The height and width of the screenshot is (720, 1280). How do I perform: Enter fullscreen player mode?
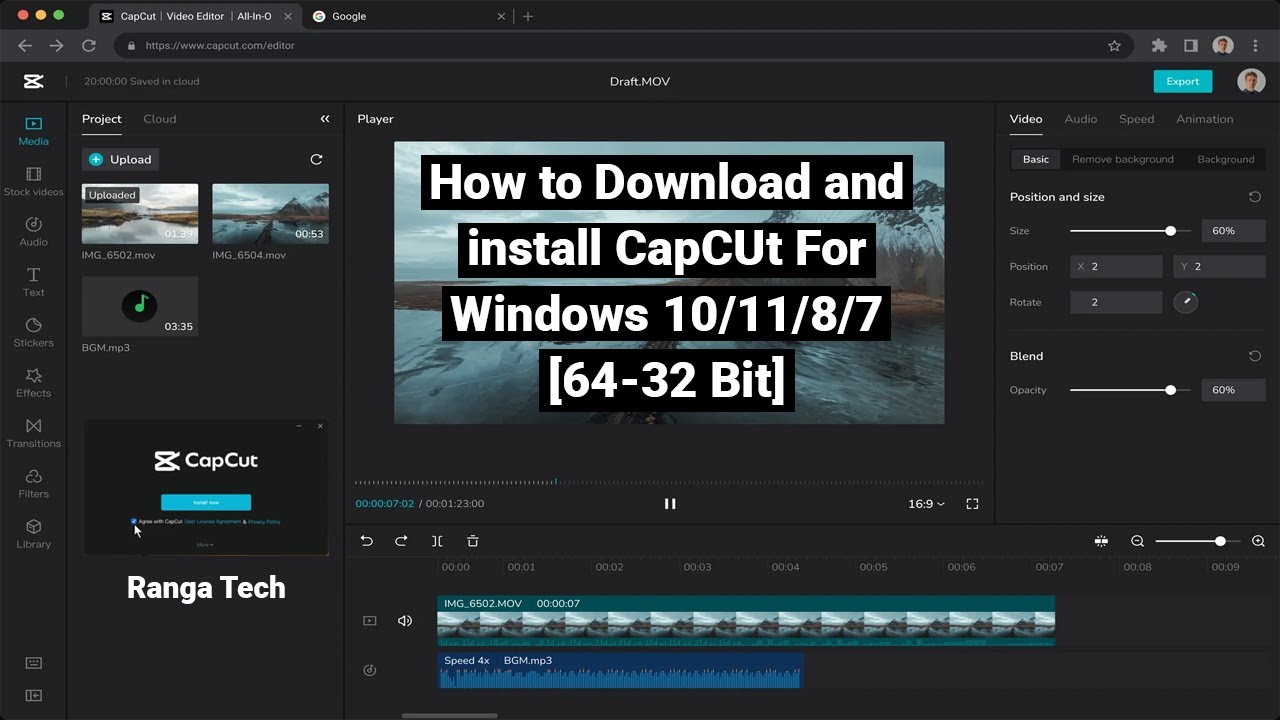(x=972, y=504)
